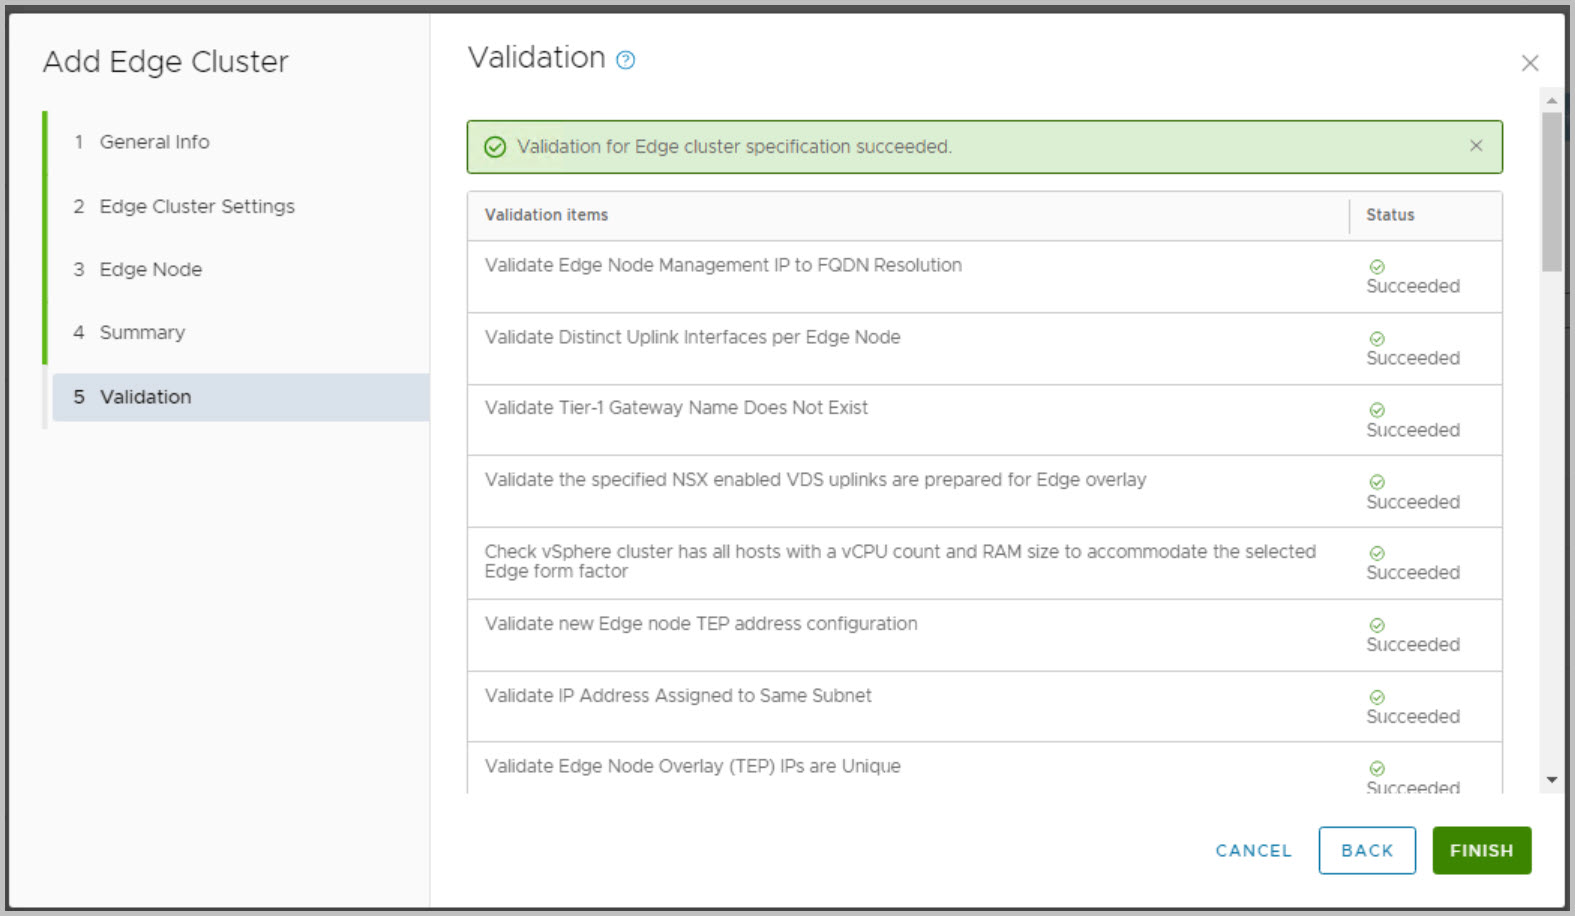Image resolution: width=1575 pixels, height=916 pixels.
Task: Click Succeeded icon for NSX enabled VDS uplinks row
Action: 1377,482
